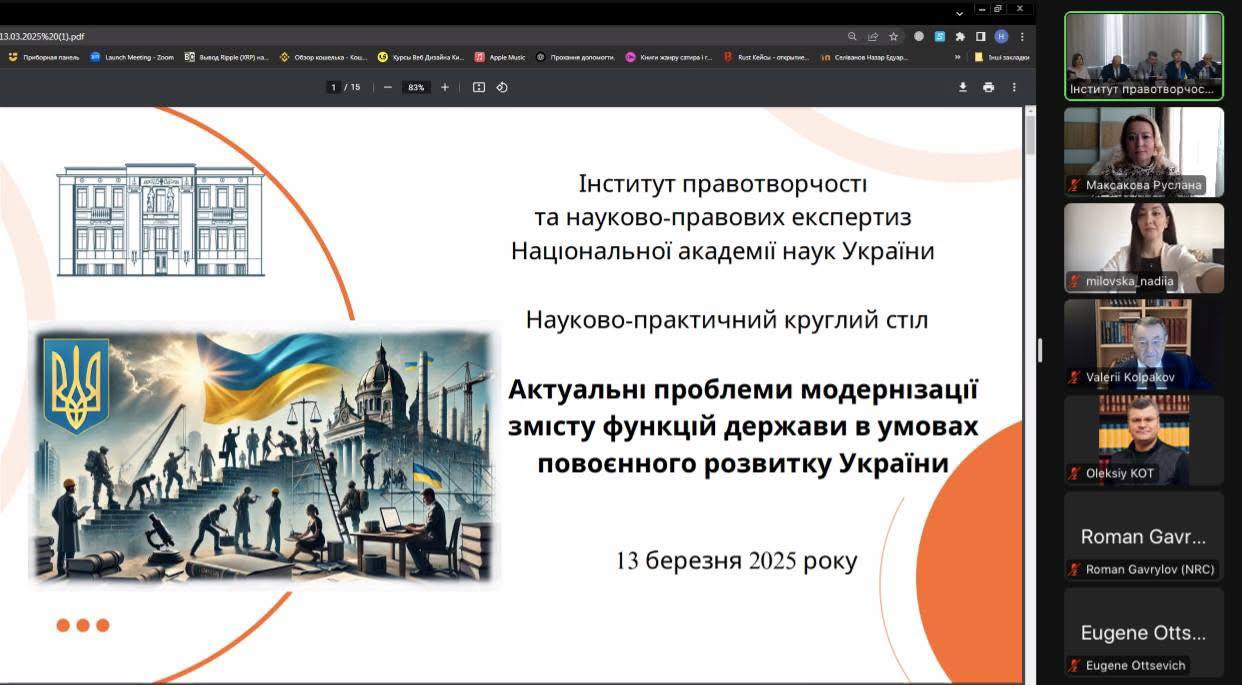This screenshot has width=1242, height=685.
Task: Click the fit to page icon
Action: pyautogui.click(x=479, y=87)
